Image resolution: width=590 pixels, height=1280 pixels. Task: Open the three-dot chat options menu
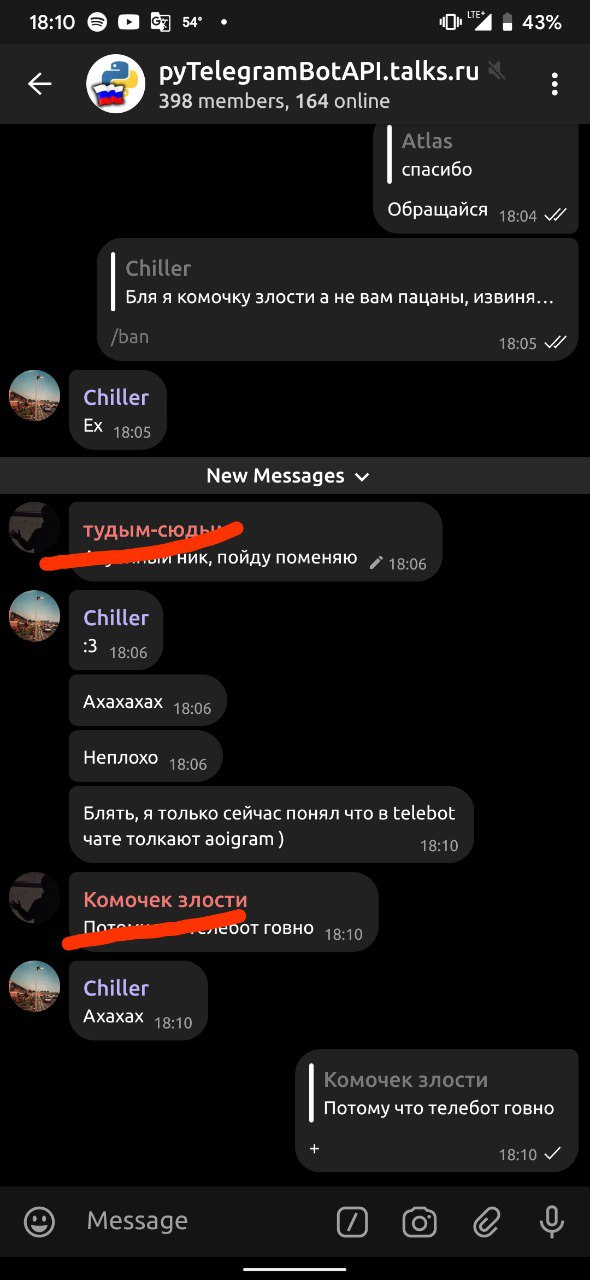(x=554, y=84)
